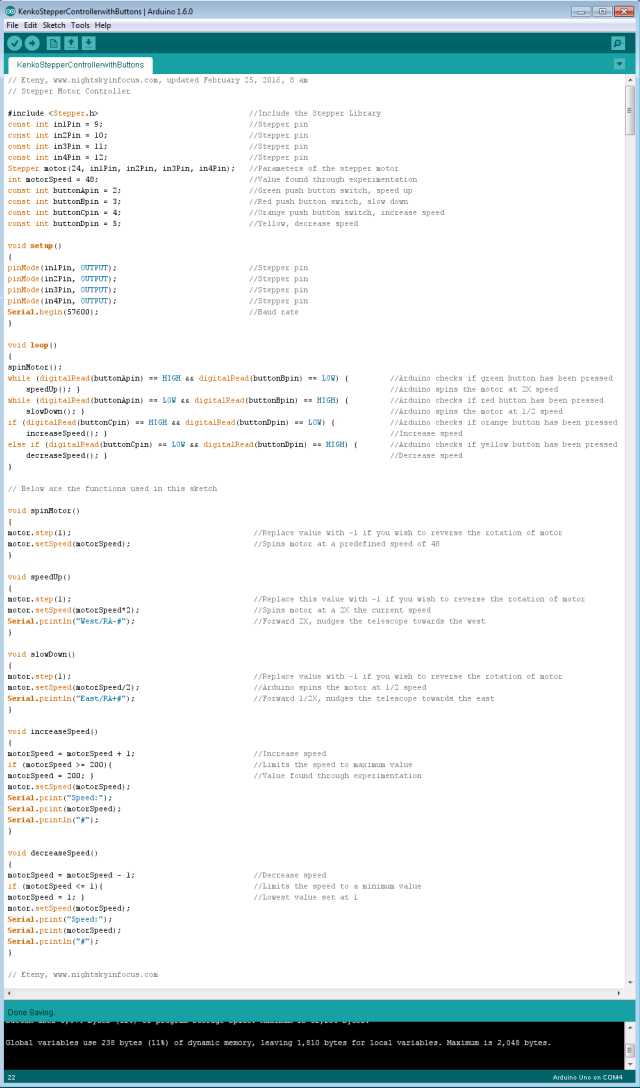
Task: Click the 'spinMotor();' call in loop
Action: click(x=35, y=367)
